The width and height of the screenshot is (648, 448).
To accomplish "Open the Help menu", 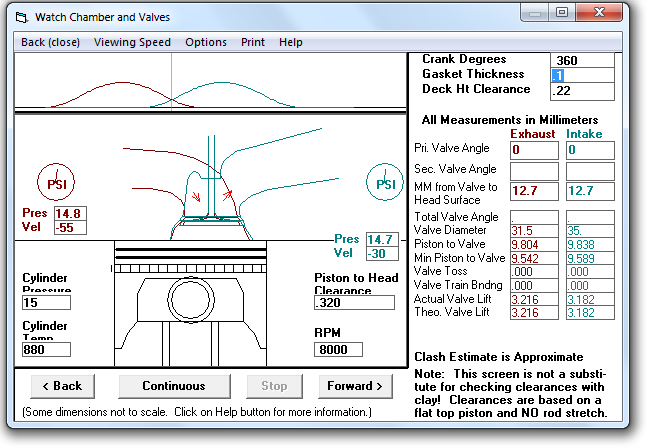I will pyautogui.click(x=291, y=42).
